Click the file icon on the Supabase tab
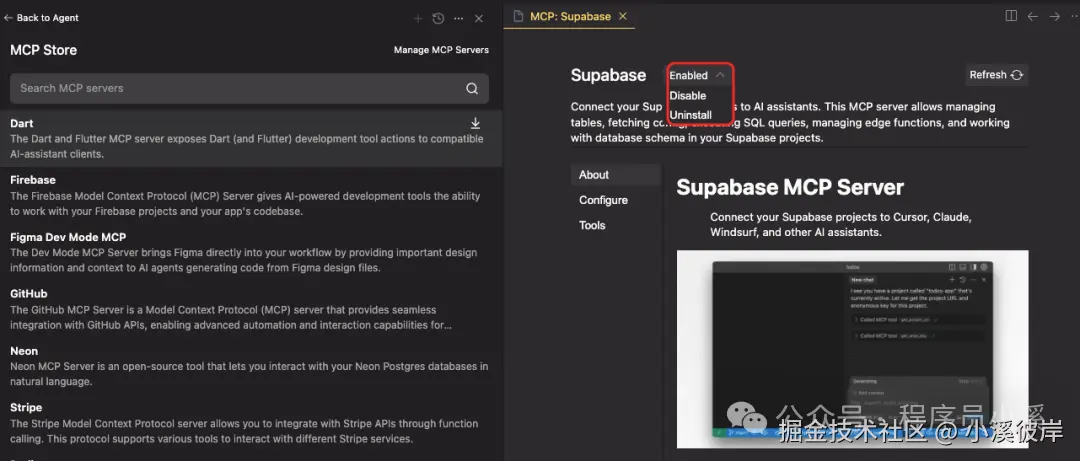Screen dimensions: 1080x461 518,16
